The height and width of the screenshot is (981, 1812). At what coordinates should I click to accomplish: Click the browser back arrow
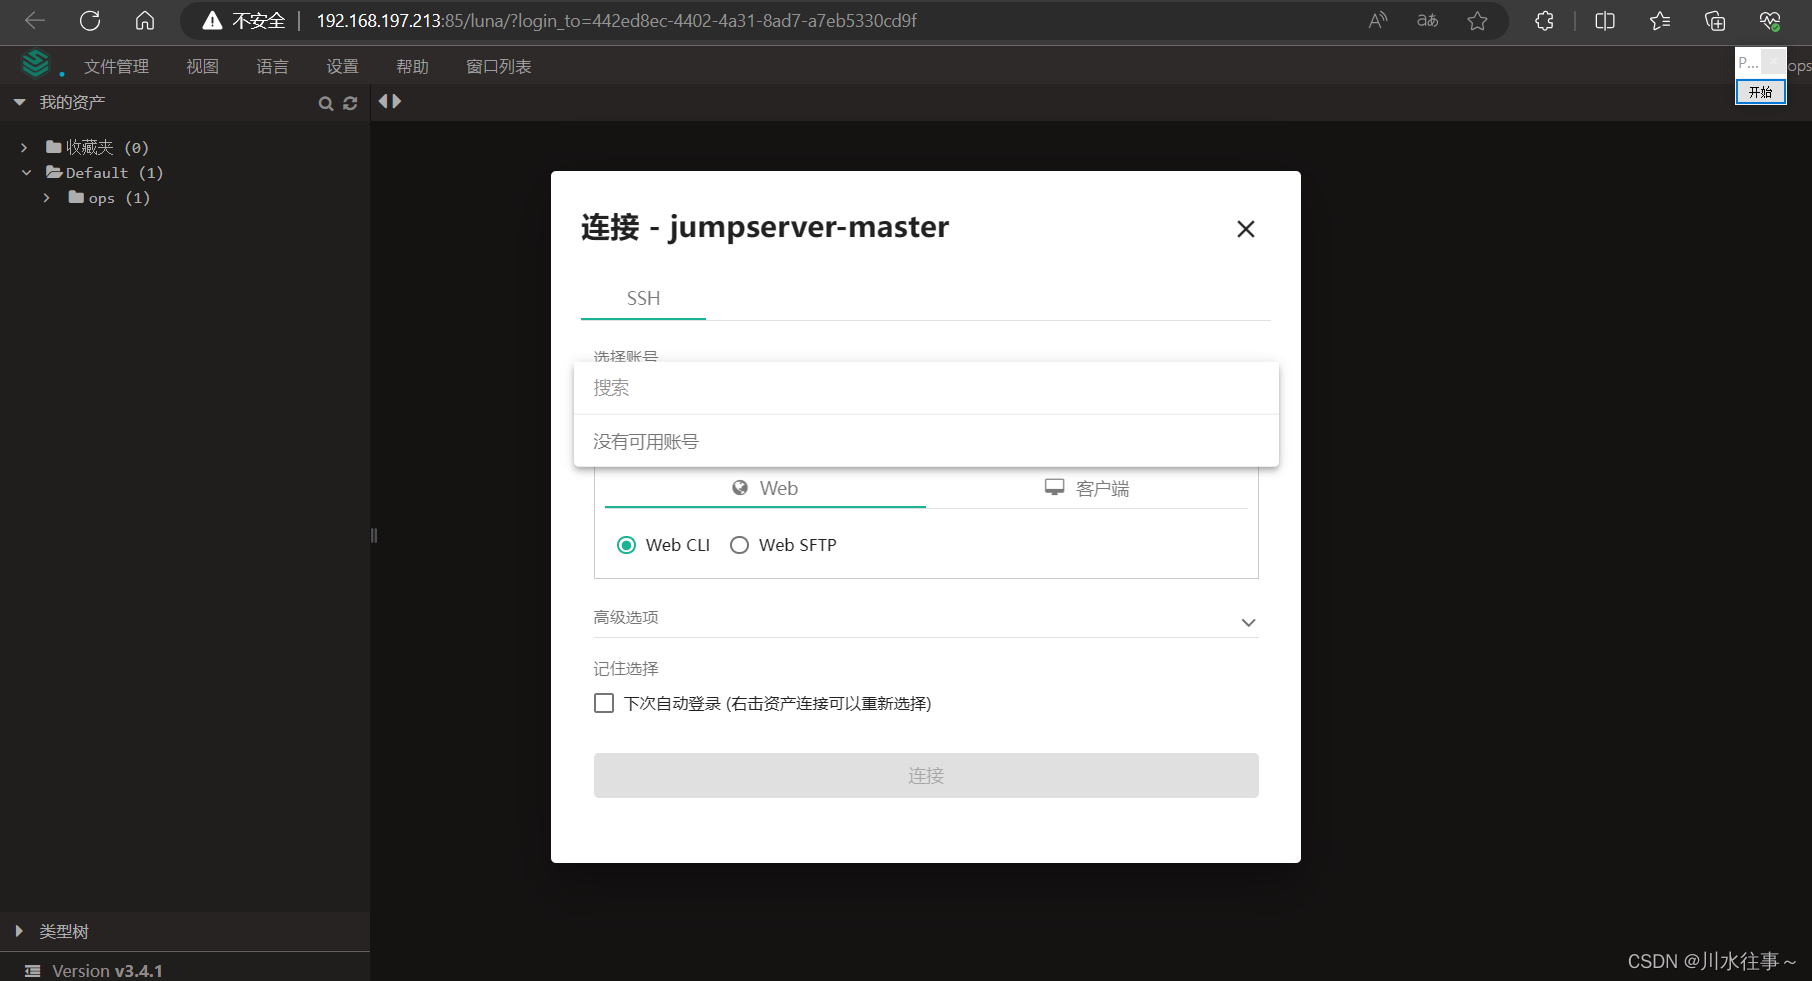tap(35, 20)
